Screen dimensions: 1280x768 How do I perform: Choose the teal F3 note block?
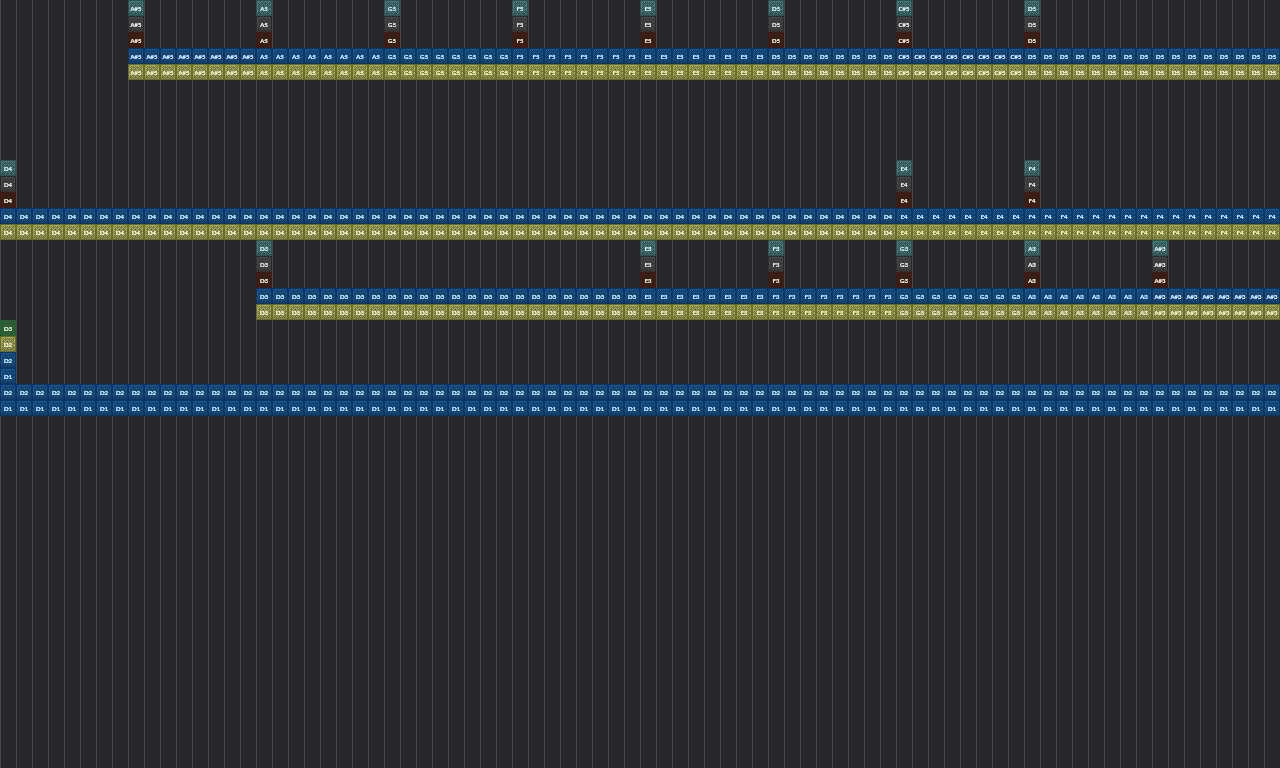click(776, 248)
